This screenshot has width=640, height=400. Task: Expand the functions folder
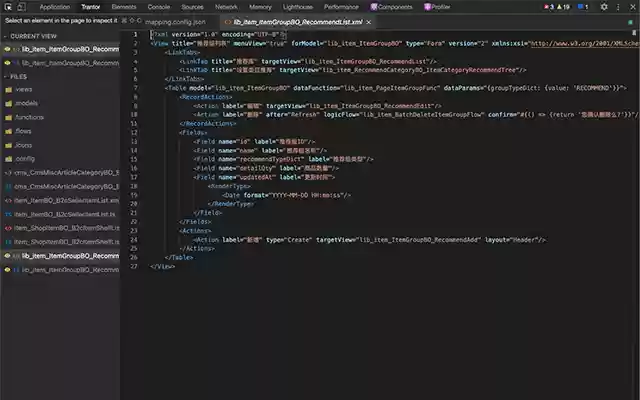tap(29, 118)
